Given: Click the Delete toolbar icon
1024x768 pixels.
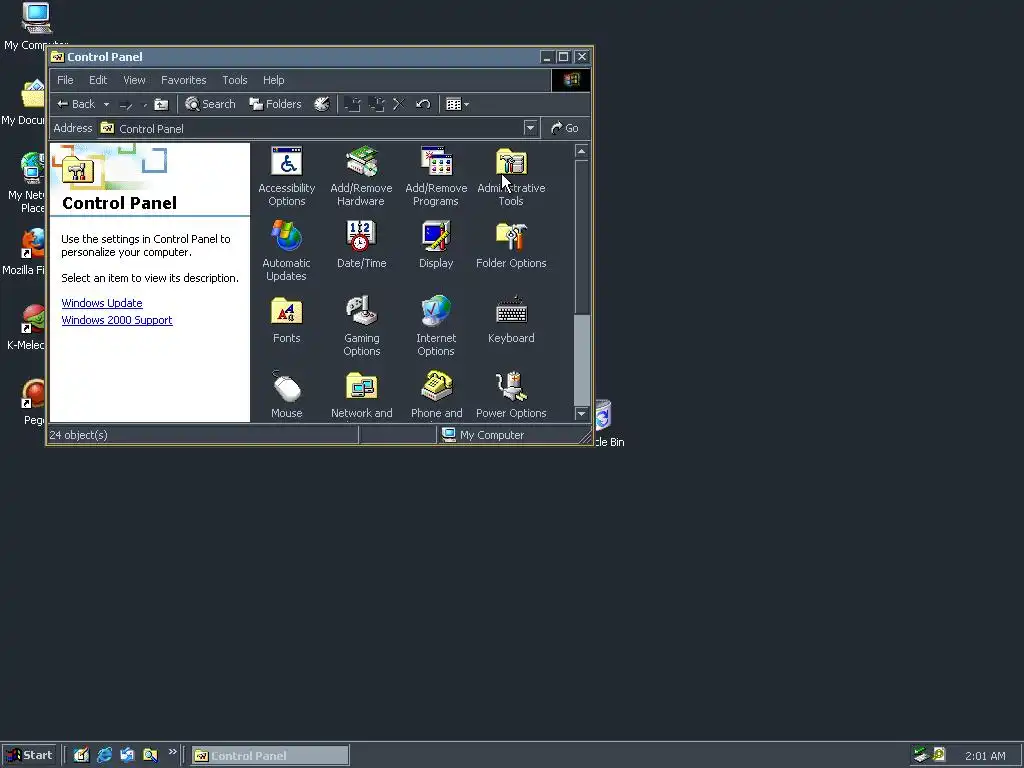Looking at the screenshot, I should [399, 104].
